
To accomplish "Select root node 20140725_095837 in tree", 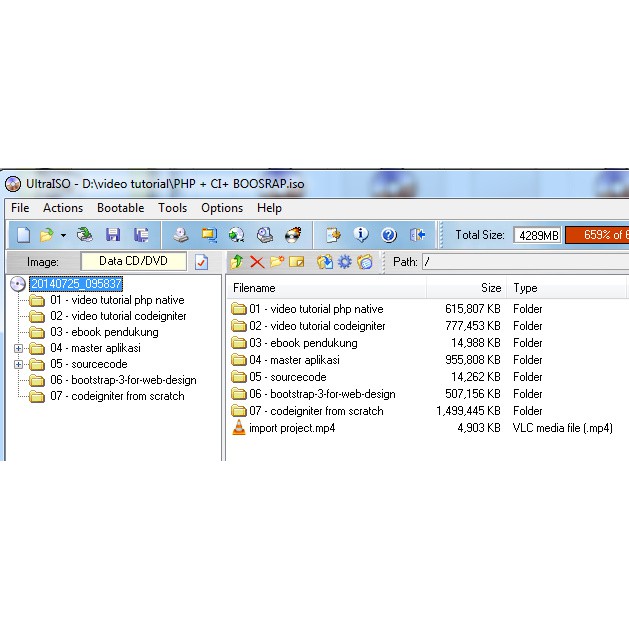I will click(76, 284).
